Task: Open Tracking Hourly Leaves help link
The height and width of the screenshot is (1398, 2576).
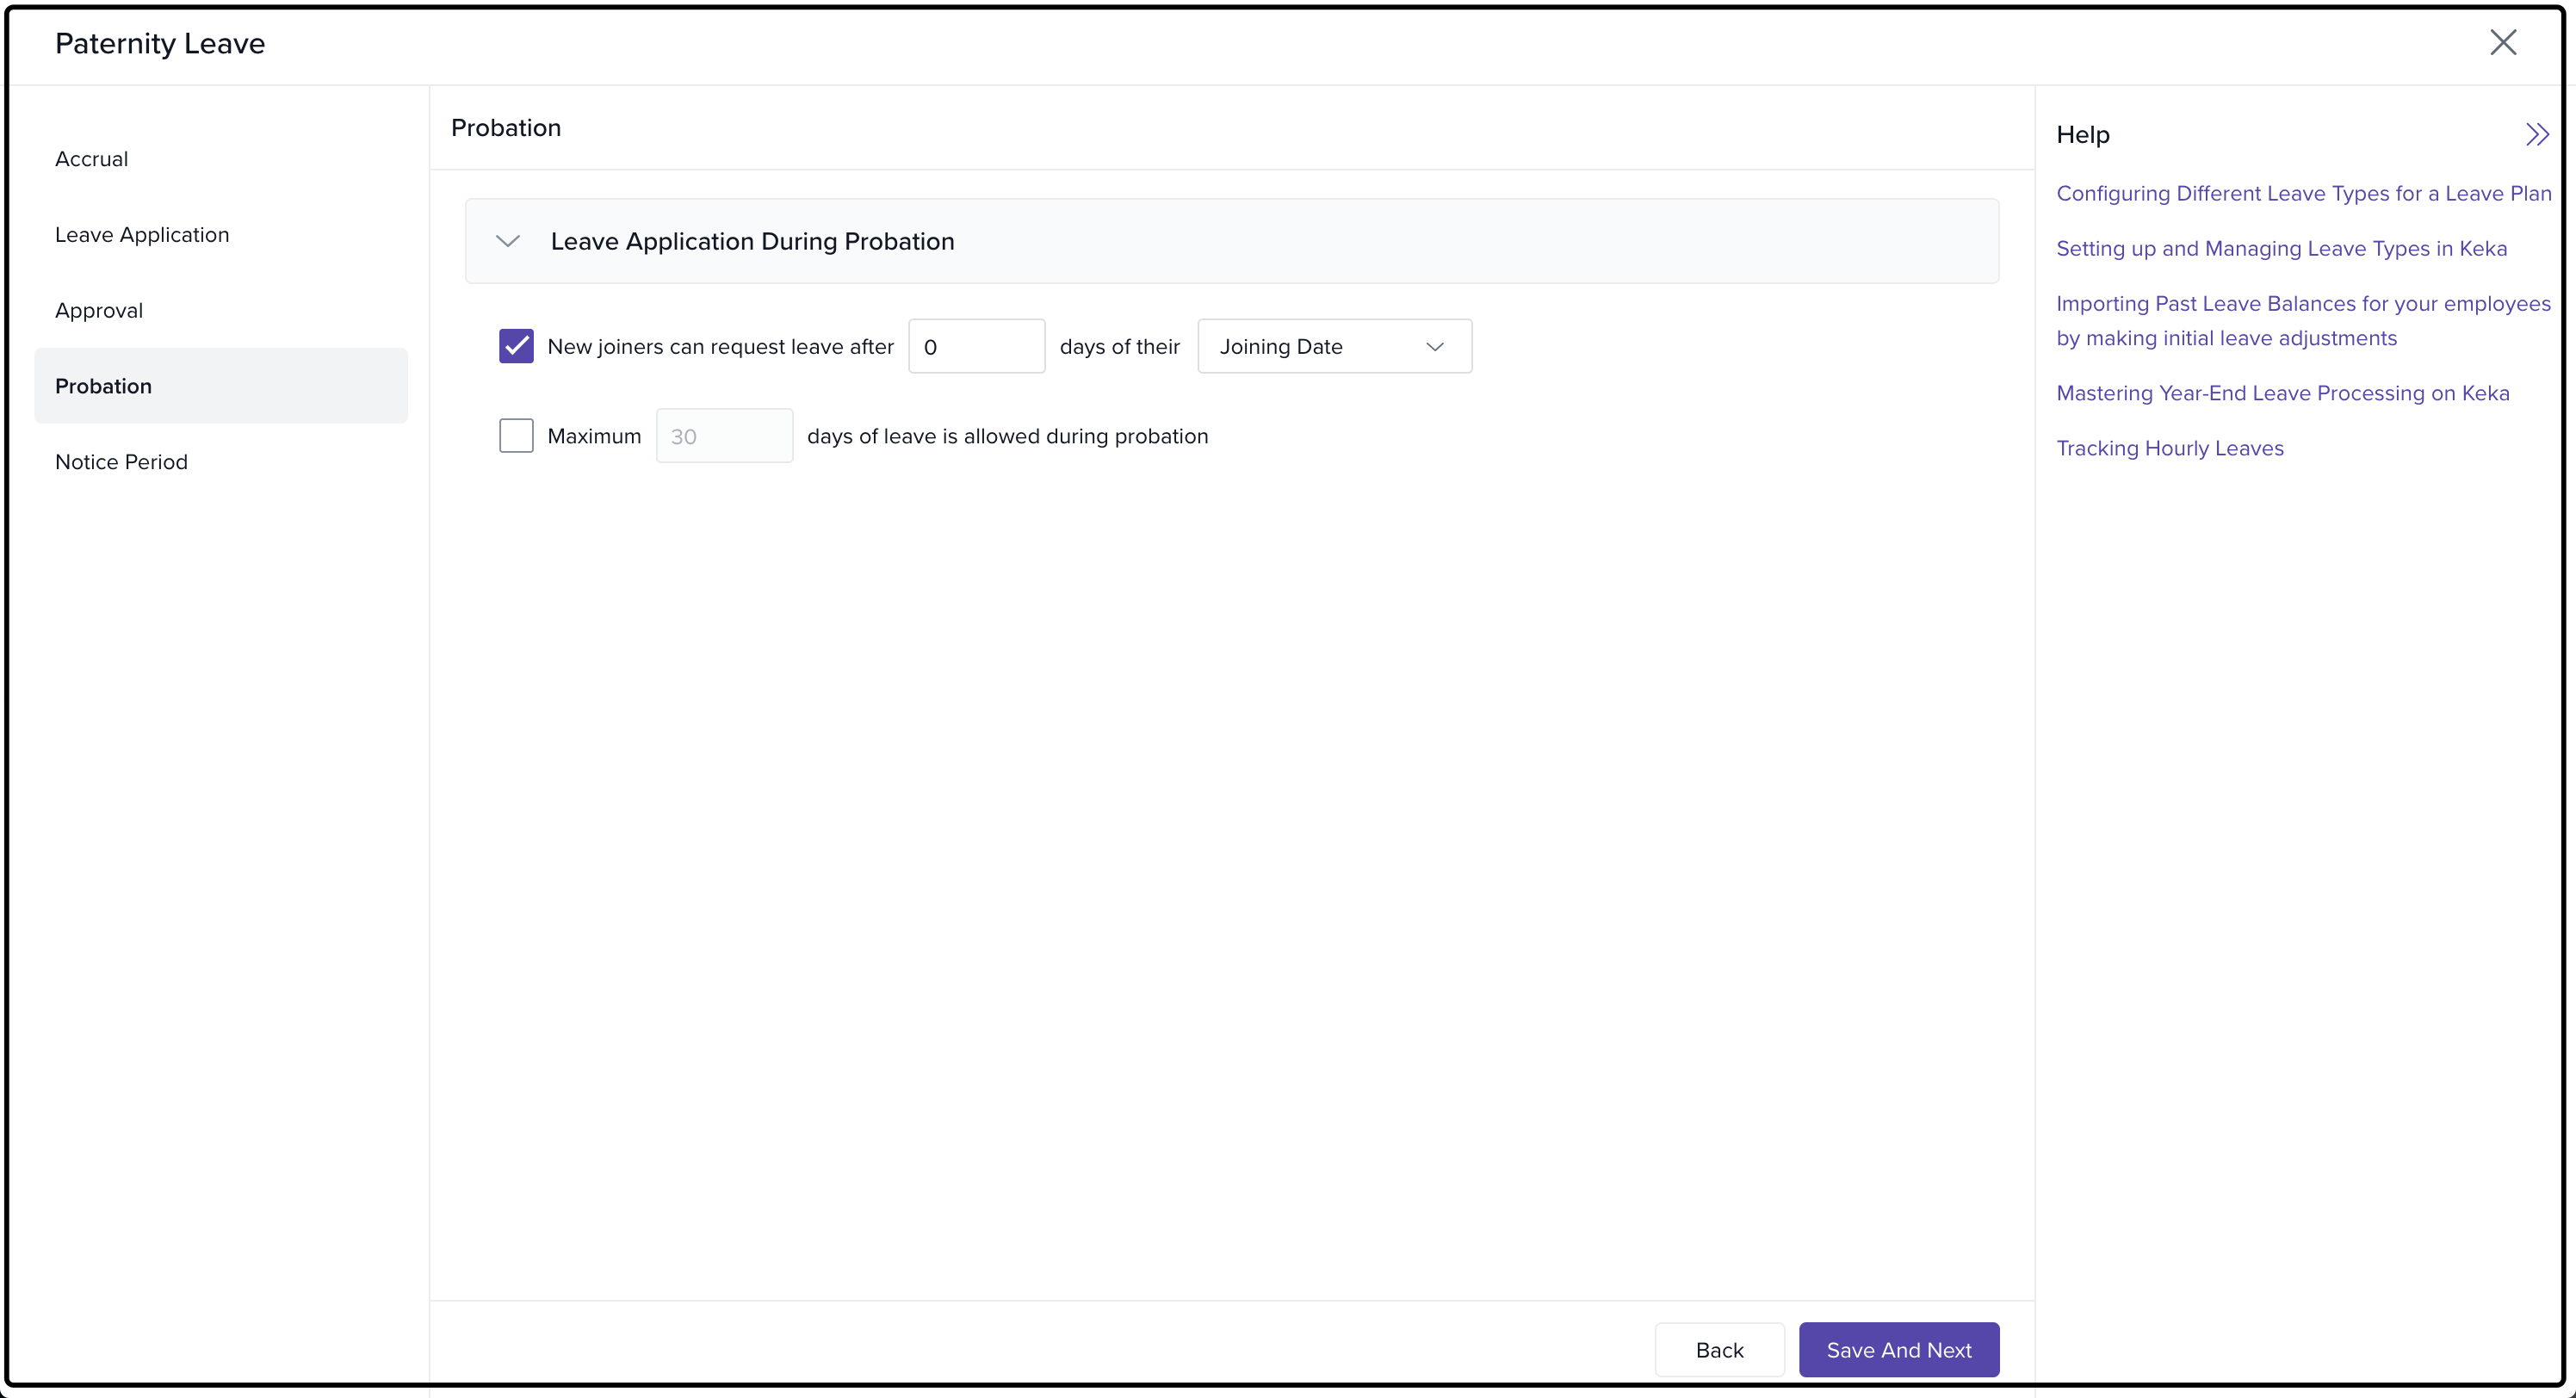Action: (2169, 448)
